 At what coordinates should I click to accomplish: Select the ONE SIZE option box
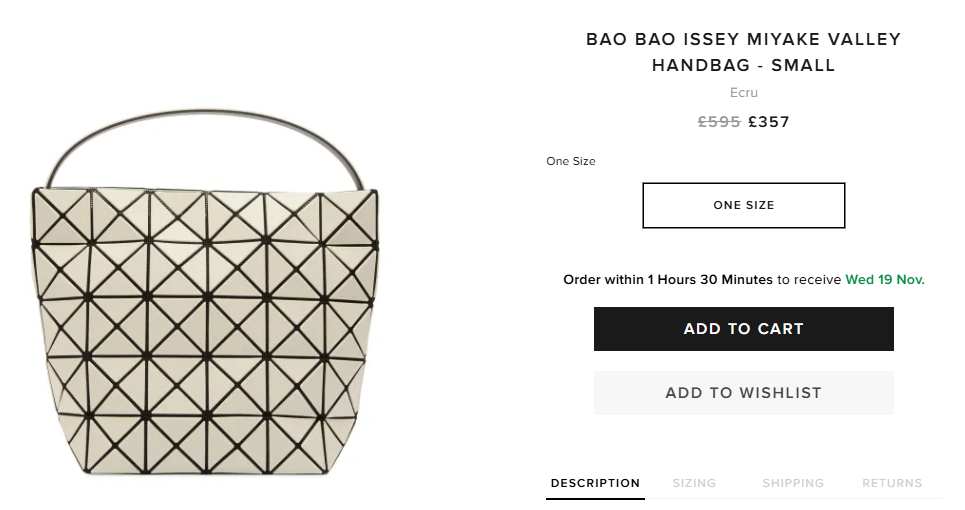click(x=743, y=205)
